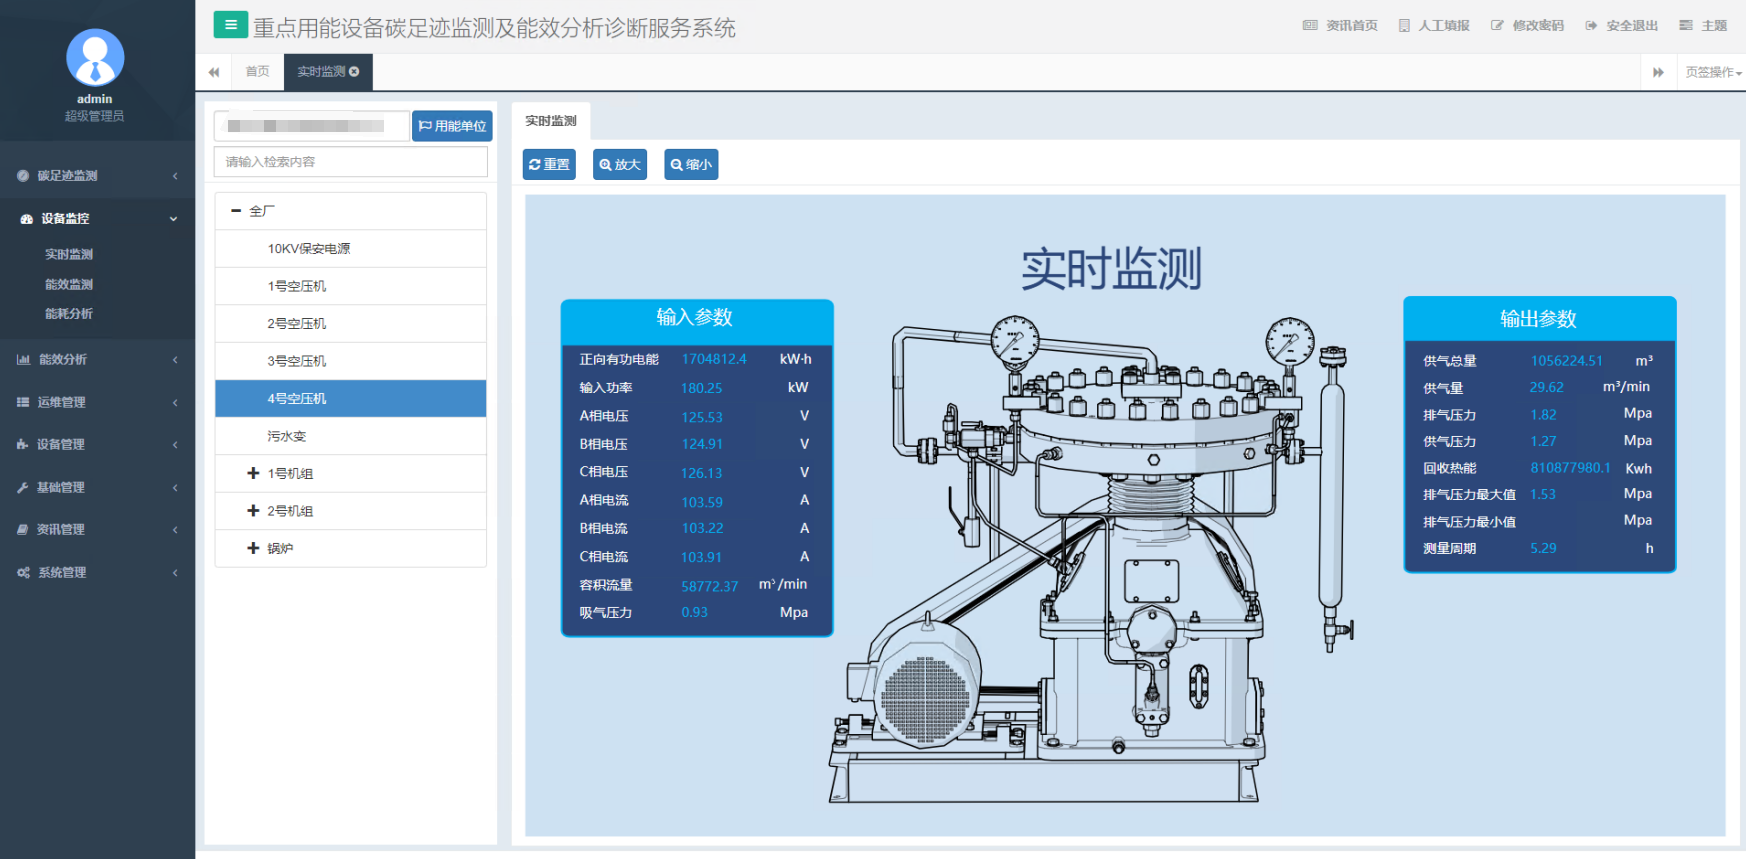Click the 正向有功电能 value 1704812.4

click(x=714, y=359)
